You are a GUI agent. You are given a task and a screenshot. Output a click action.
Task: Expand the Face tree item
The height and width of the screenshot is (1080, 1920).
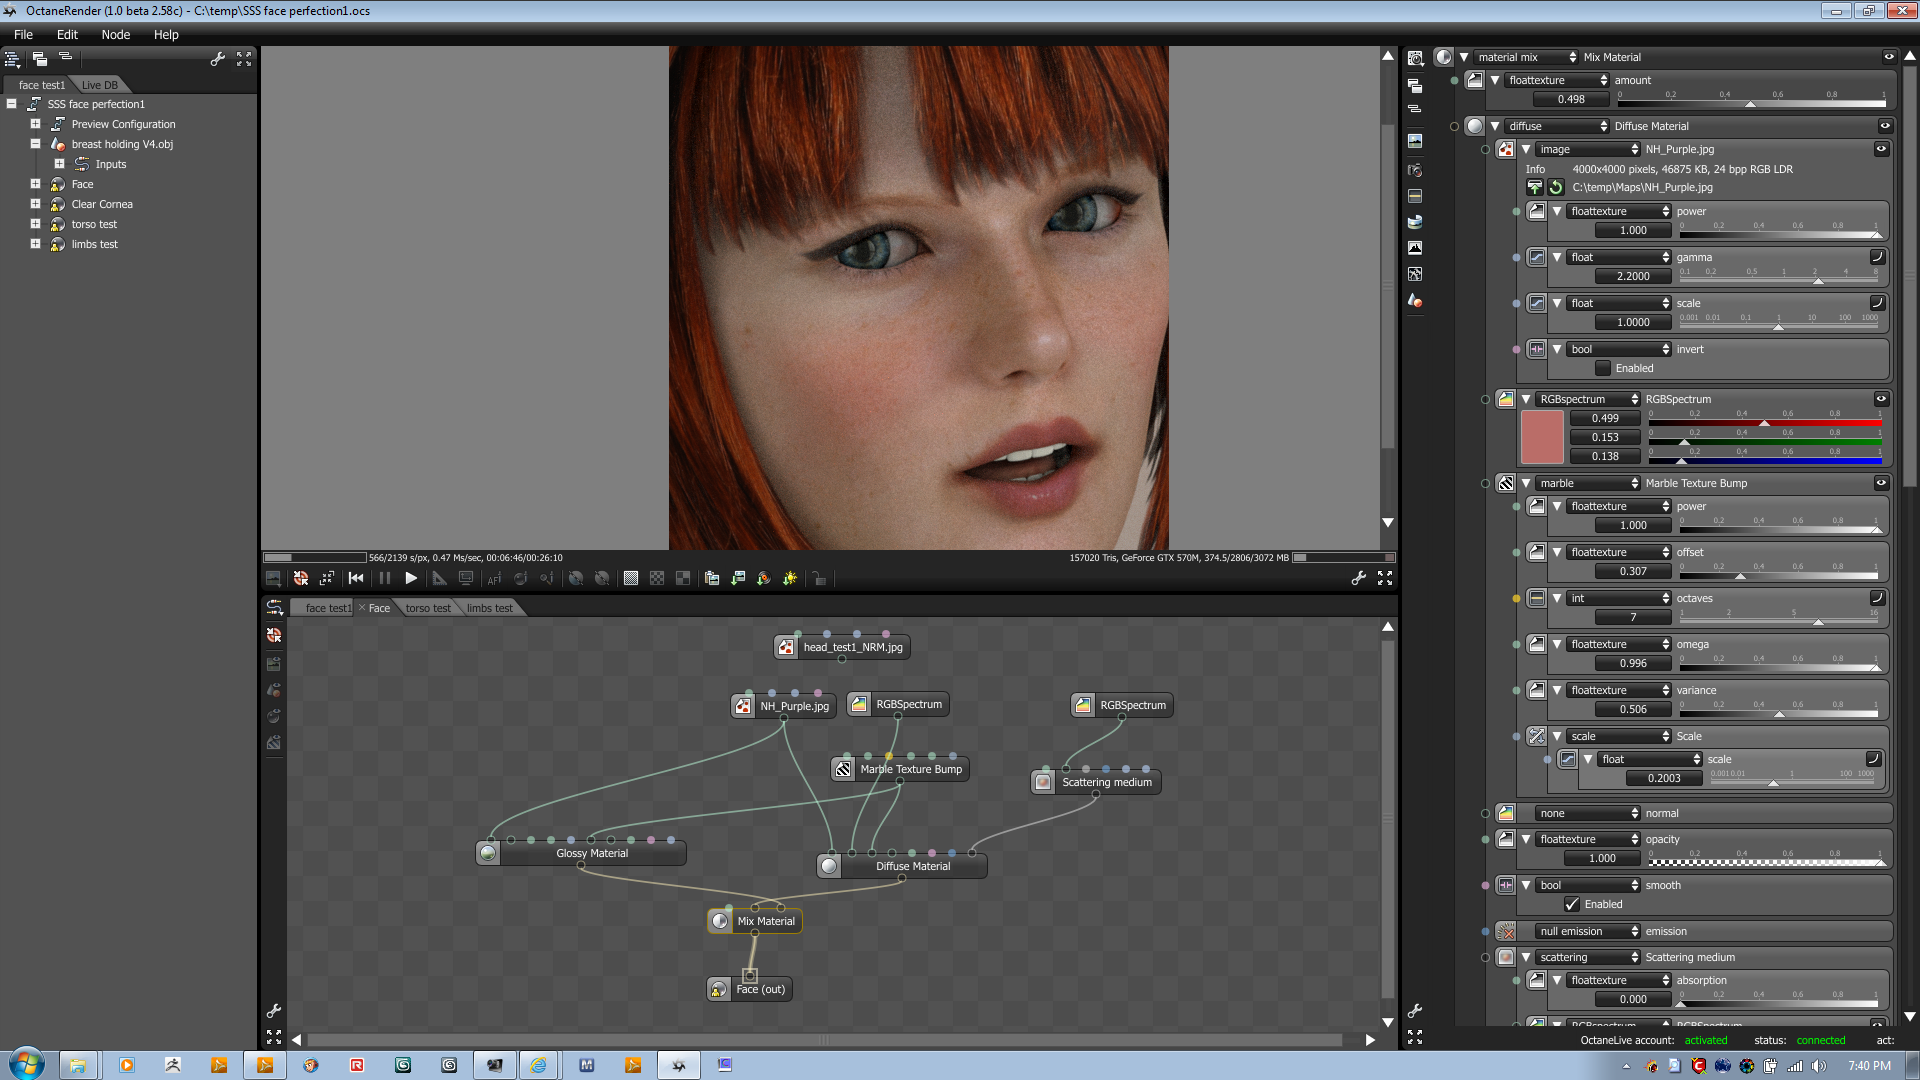pyautogui.click(x=35, y=184)
